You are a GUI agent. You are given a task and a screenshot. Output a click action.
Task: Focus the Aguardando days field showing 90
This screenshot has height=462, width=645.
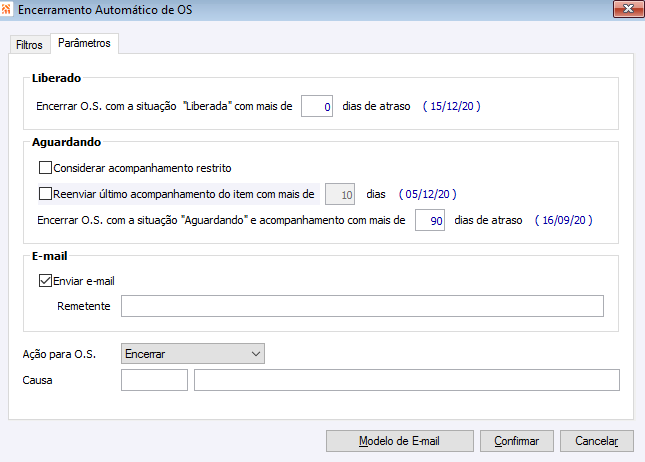click(430, 220)
